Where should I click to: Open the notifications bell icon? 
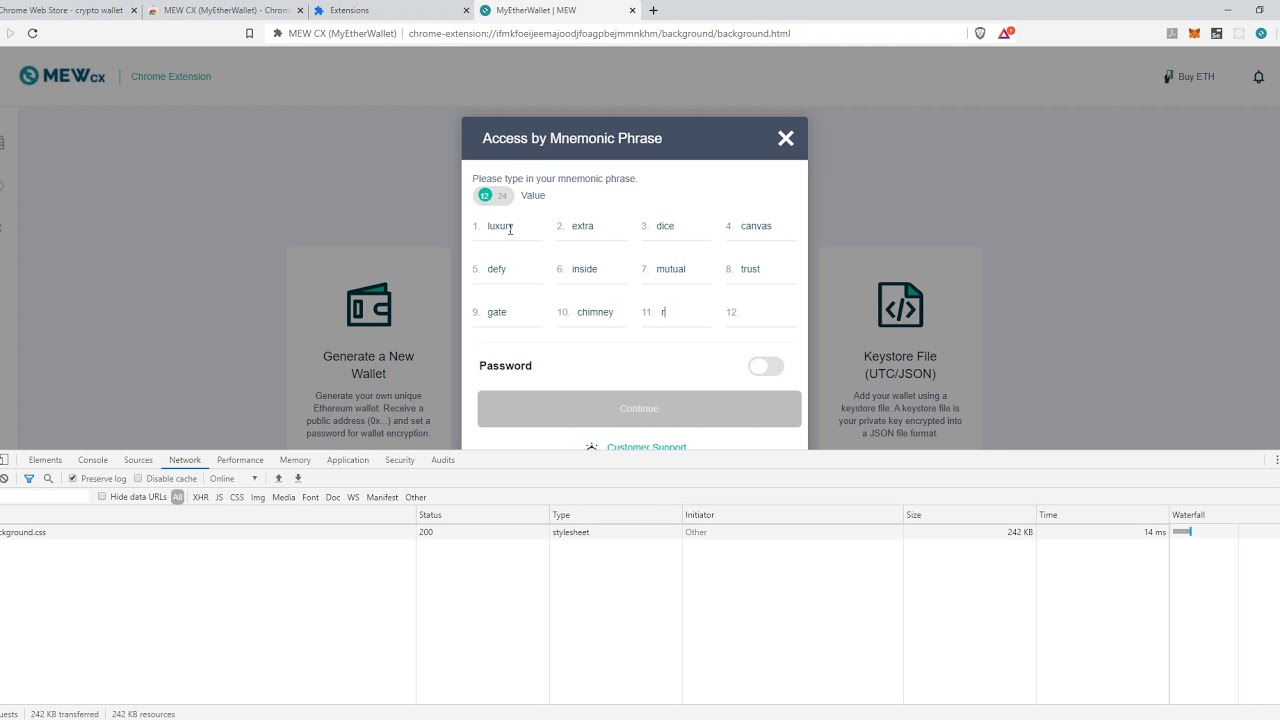(1258, 77)
